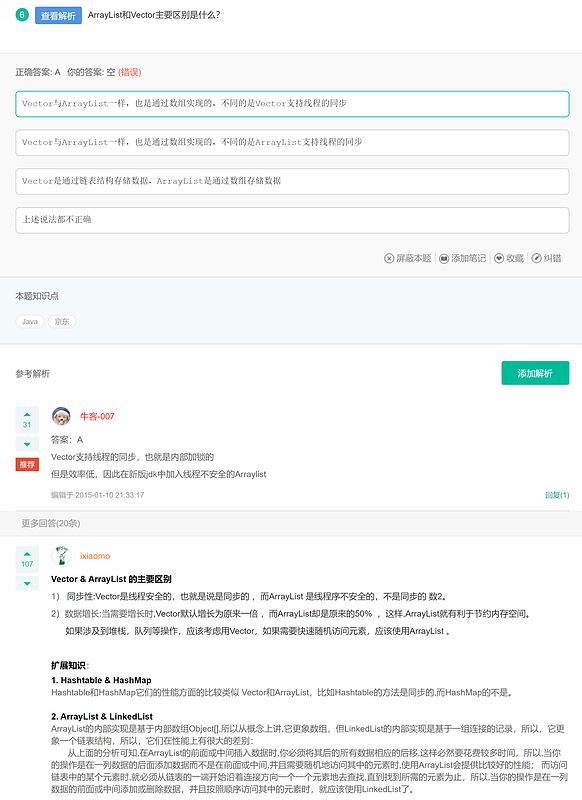Select option: Vector是通过链表结构存储数据
582x800 pixels.
point(292,181)
